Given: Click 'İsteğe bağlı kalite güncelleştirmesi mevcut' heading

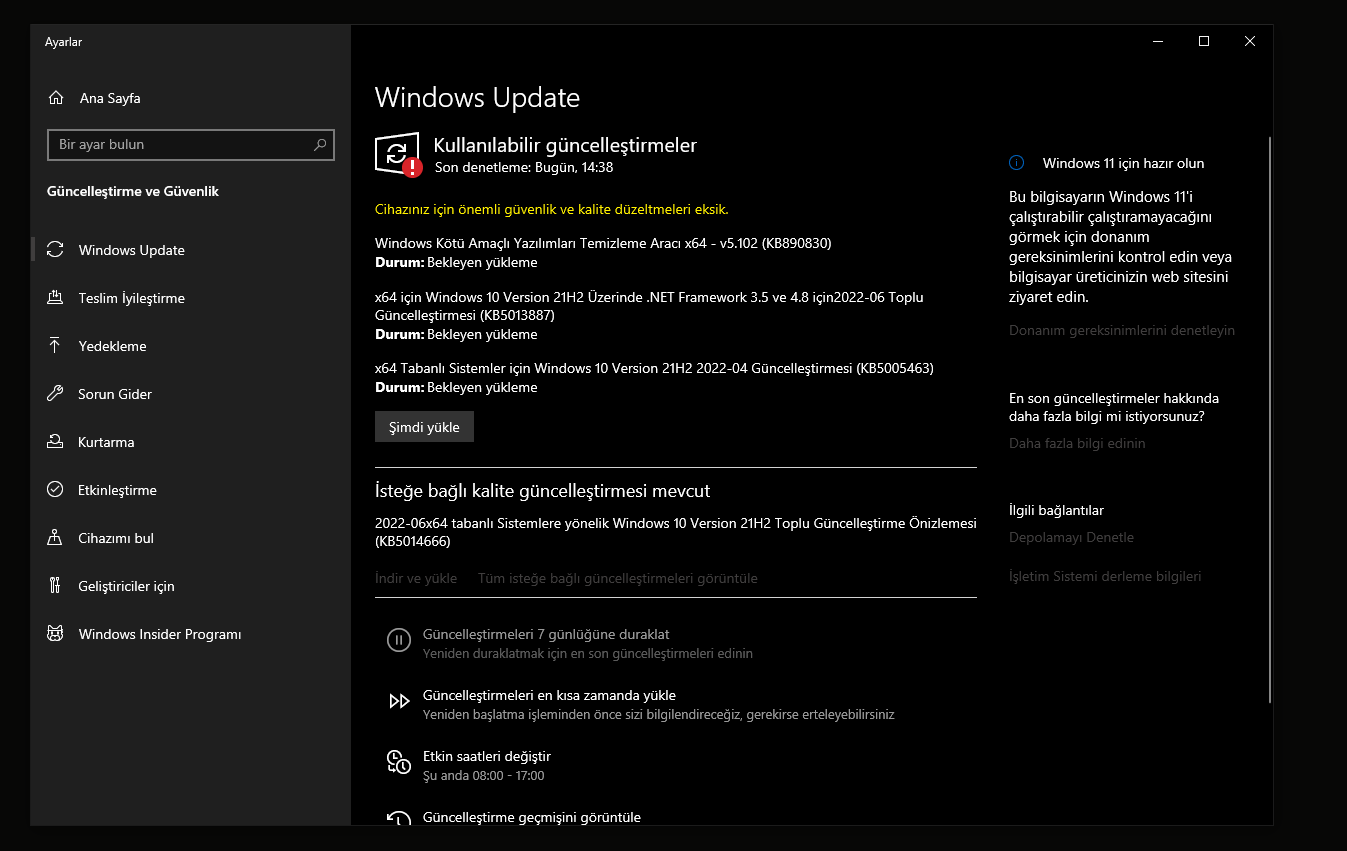Looking at the screenshot, I should (542, 491).
